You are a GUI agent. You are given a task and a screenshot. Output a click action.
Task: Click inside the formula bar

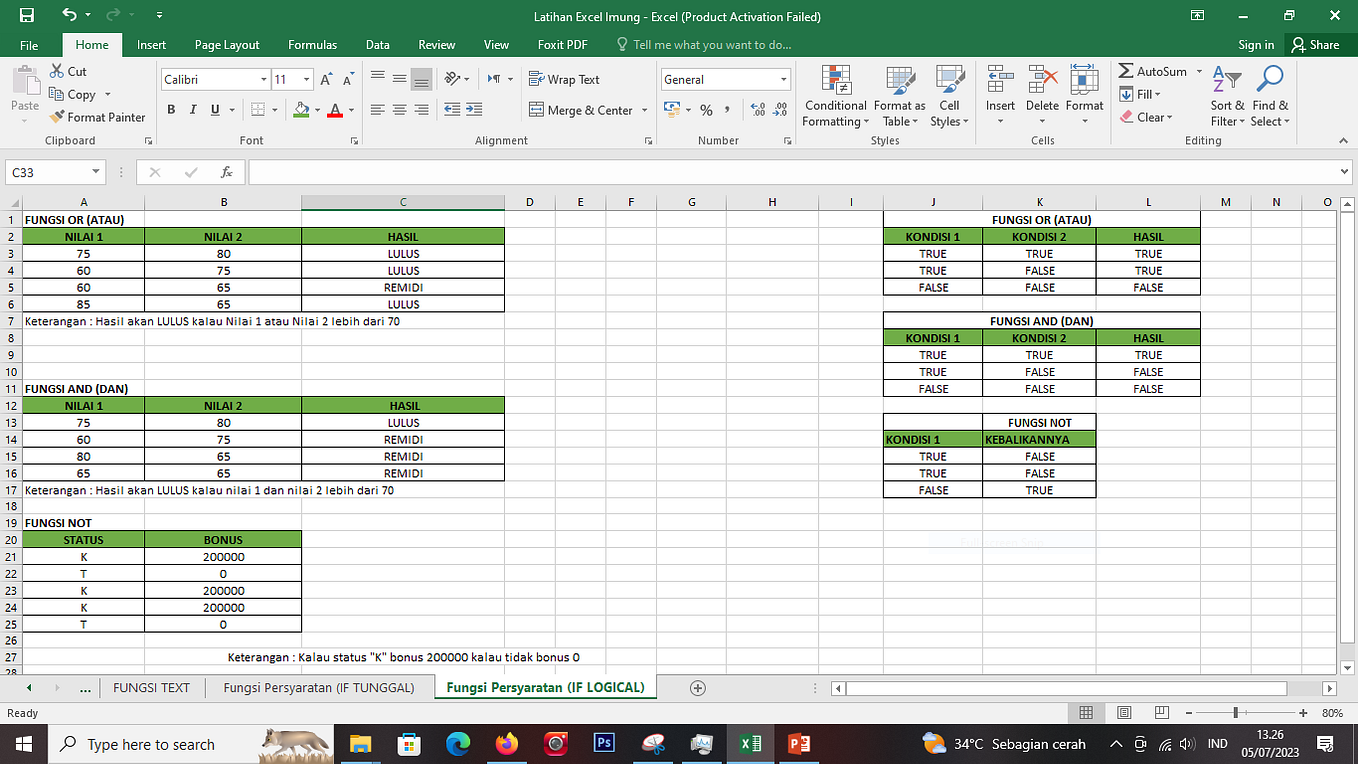[x=600, y=172]
